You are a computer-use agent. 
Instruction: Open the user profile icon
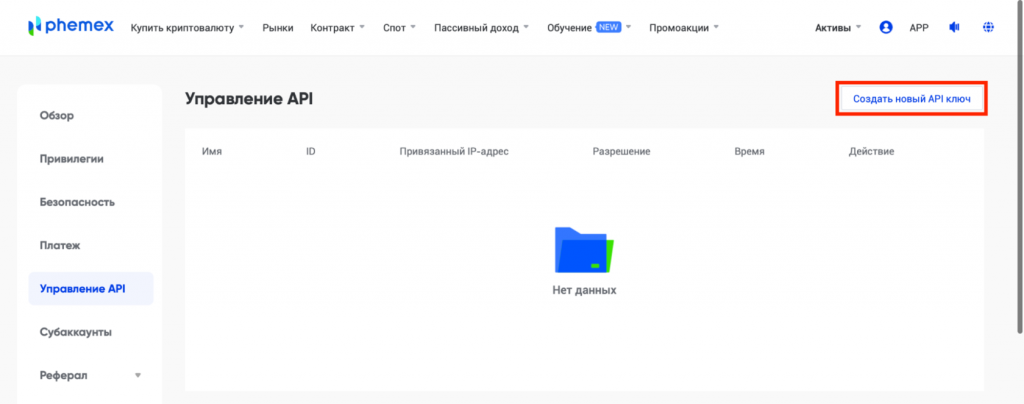pyautogui.click(x=885, y=27)
